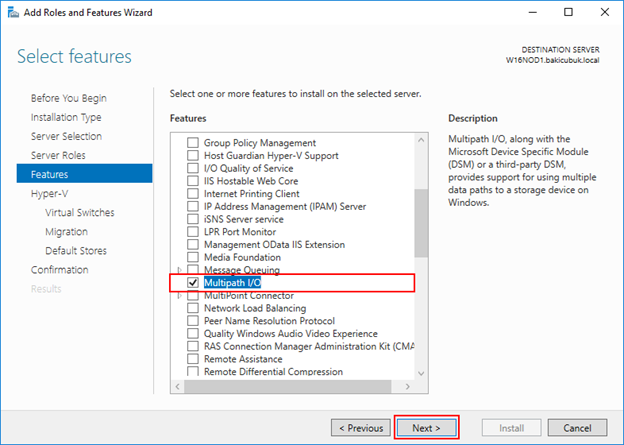Select the Remote Assistance feature label
Screen dimensions: 624x445
coord(243,359)
